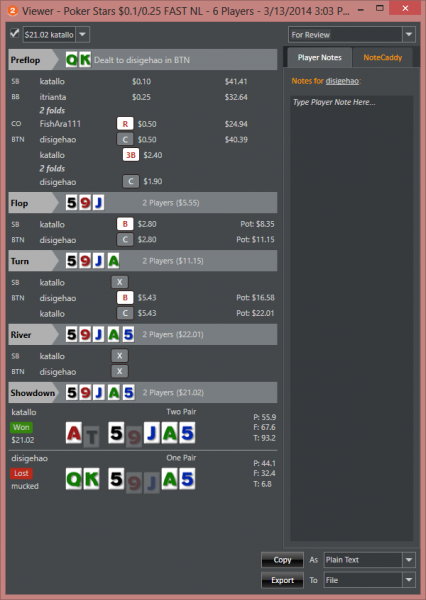The width and height of the screenshot is (426, 600).
Task: Click katallo's flop bet B badge
Action: tap(125, 224)
